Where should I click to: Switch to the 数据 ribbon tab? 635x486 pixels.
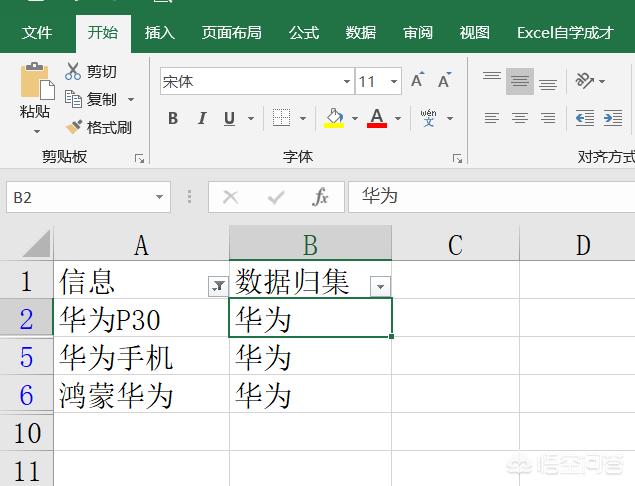pos(361,33)
